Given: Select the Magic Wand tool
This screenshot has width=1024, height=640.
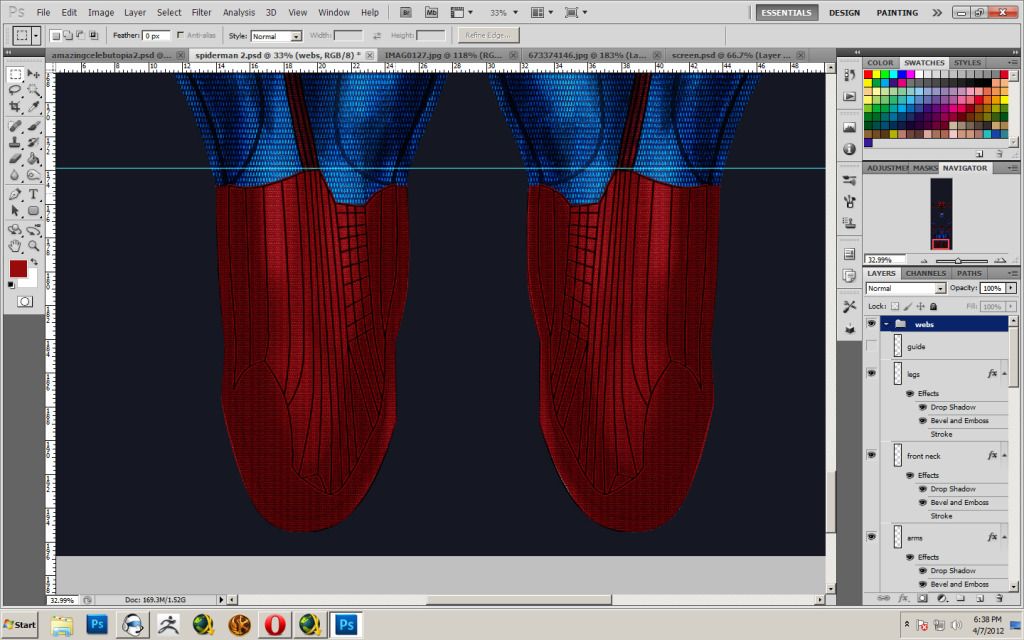Looking at the screenshot, I should [x=33, y=90].
